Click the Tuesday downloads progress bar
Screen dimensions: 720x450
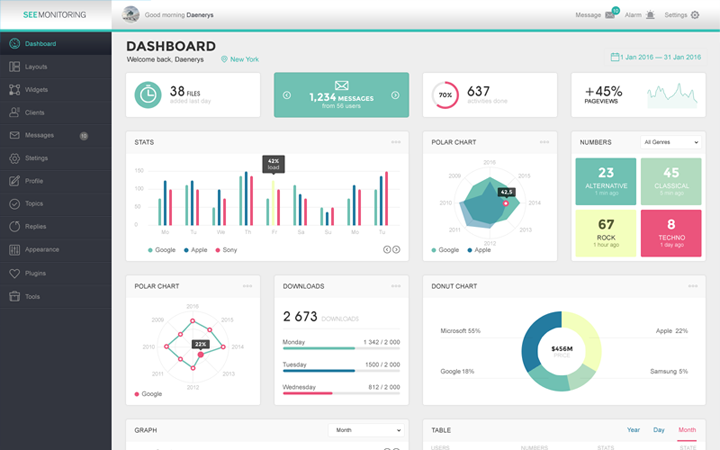[341, 371]
